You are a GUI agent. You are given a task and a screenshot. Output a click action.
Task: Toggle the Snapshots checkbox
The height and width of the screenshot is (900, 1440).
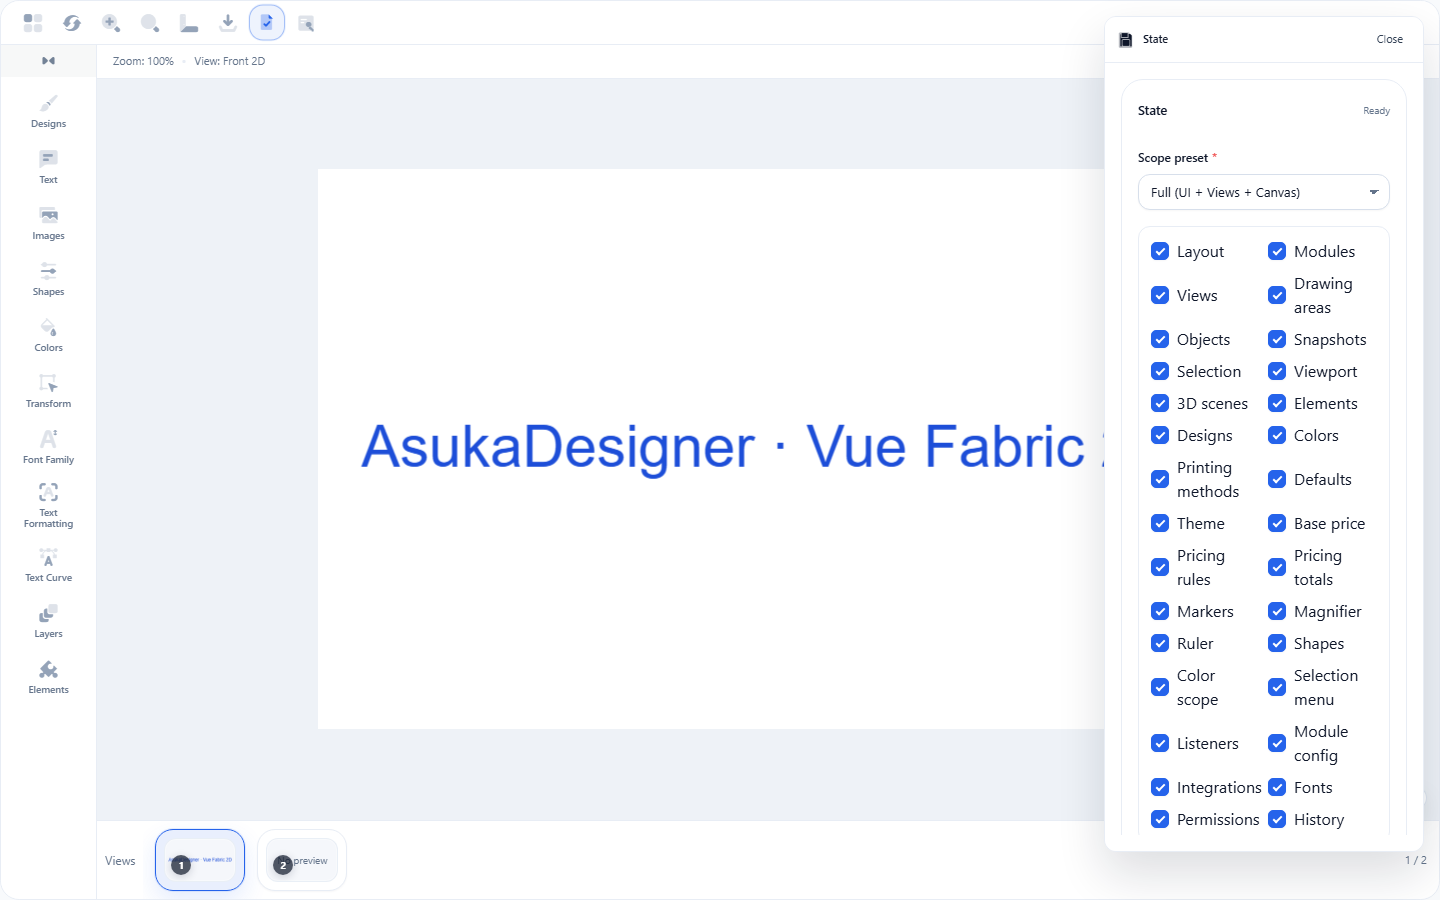click(1277, 339)
